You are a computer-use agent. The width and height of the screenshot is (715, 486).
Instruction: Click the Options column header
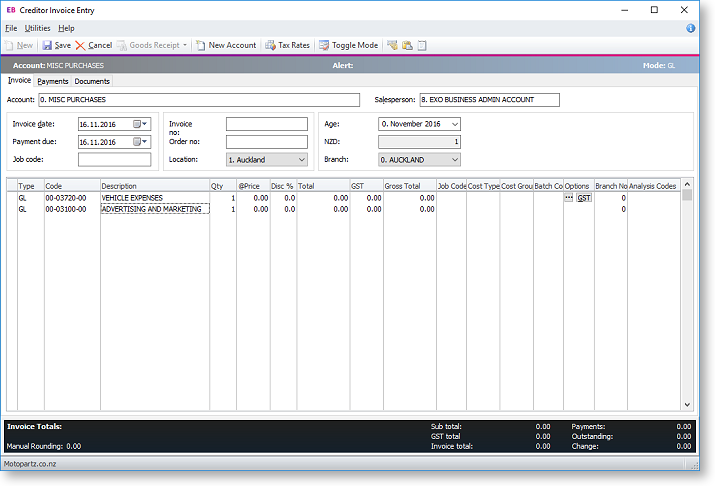579,186
